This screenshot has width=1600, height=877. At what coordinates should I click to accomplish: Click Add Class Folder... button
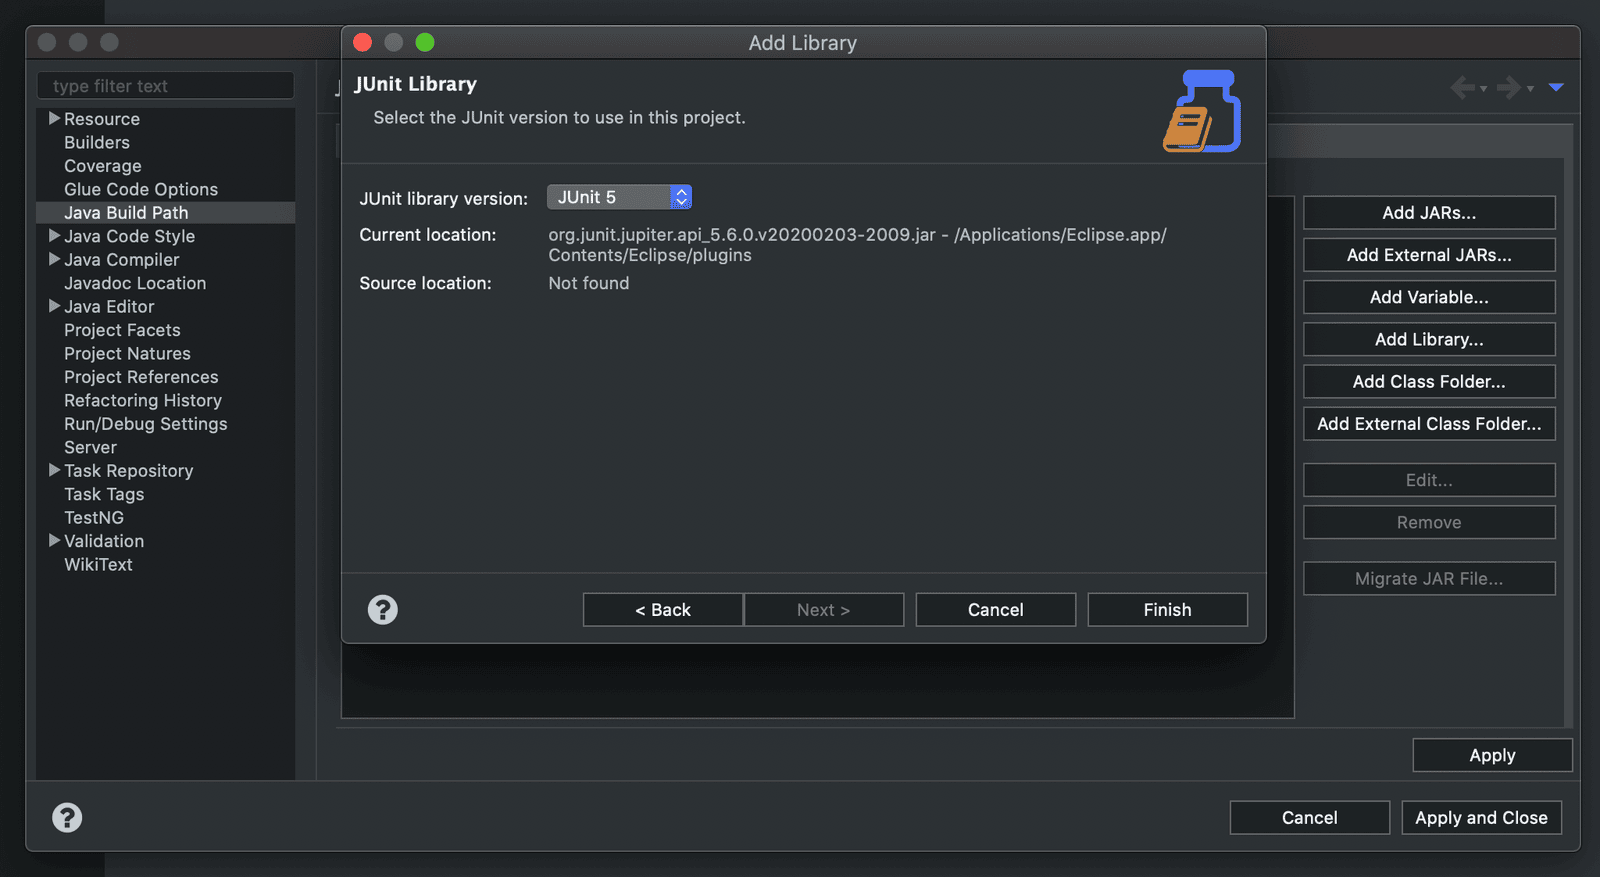1429,382
